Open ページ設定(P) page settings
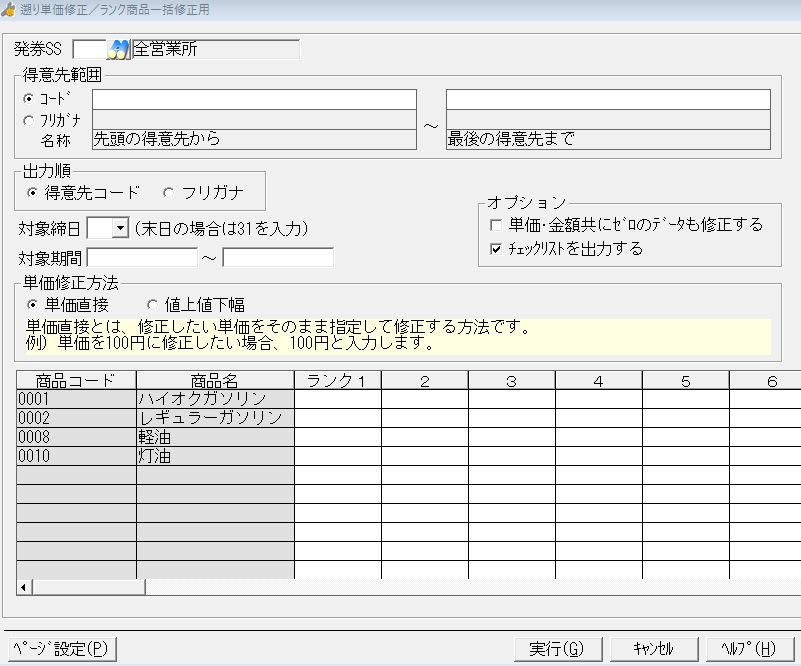Viewport: 801px width, 666px height. coord(60,648)
